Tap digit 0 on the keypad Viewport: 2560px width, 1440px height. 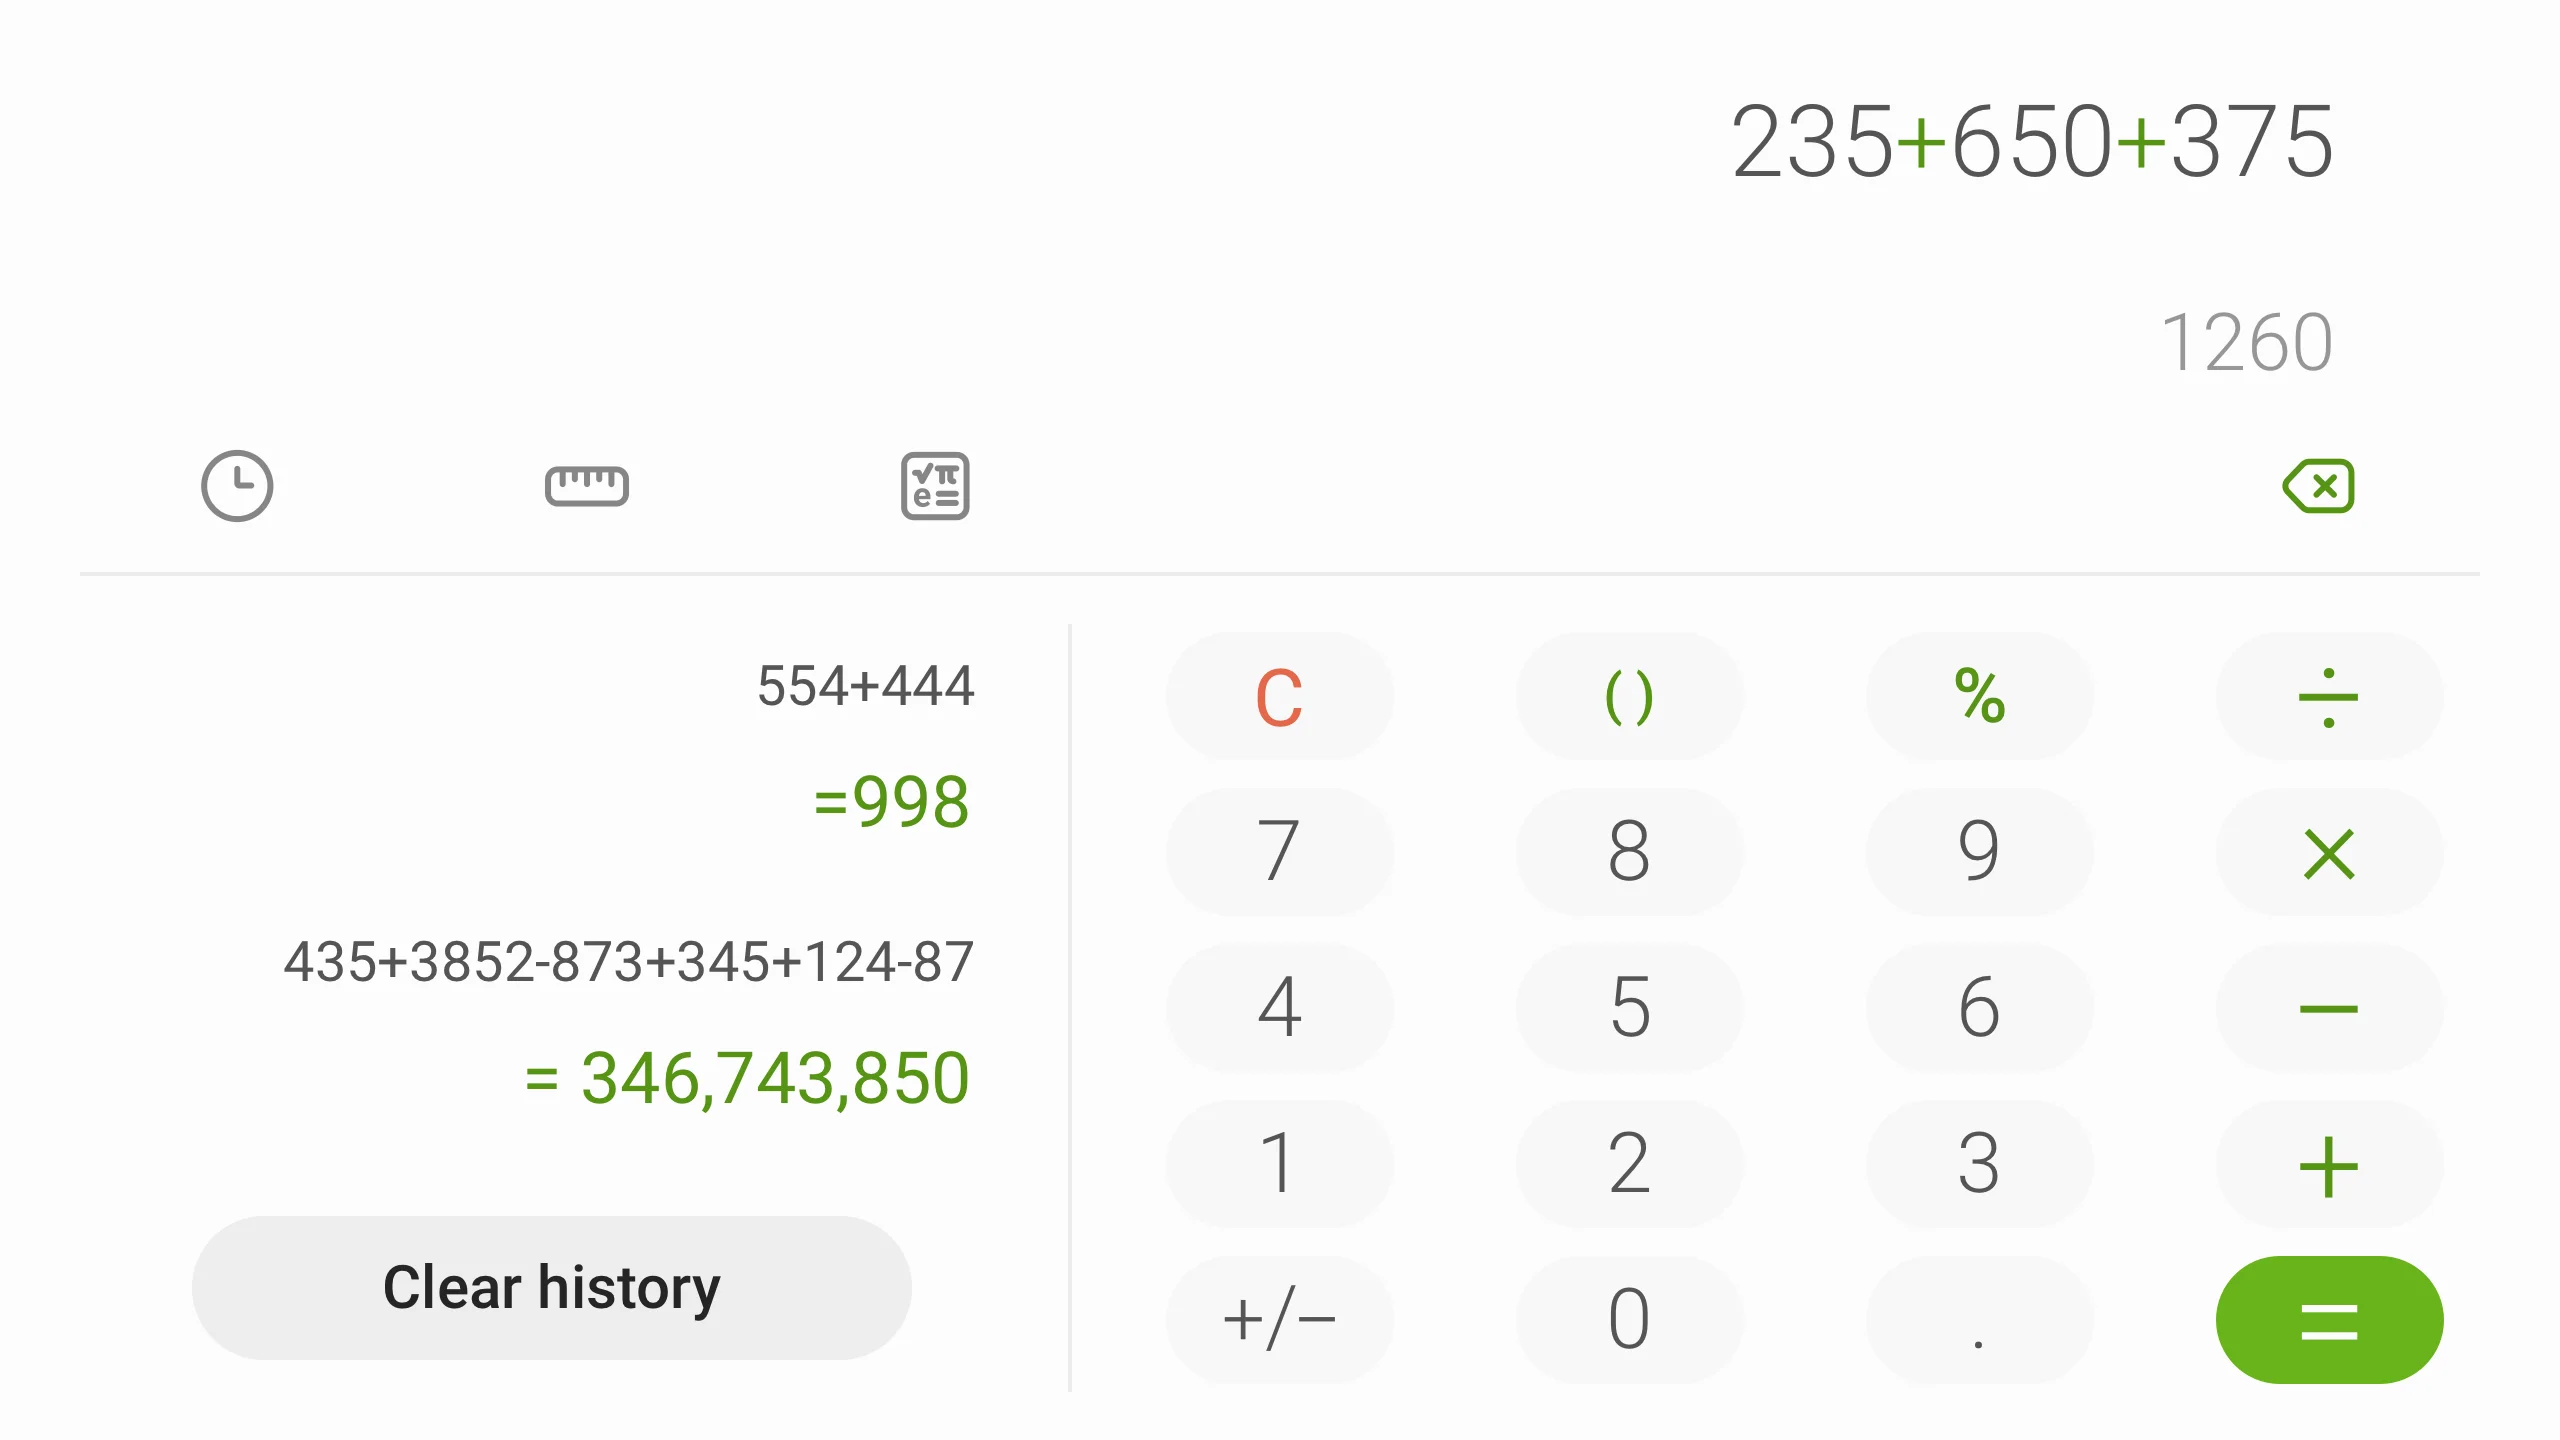tap(1626, 1319)
